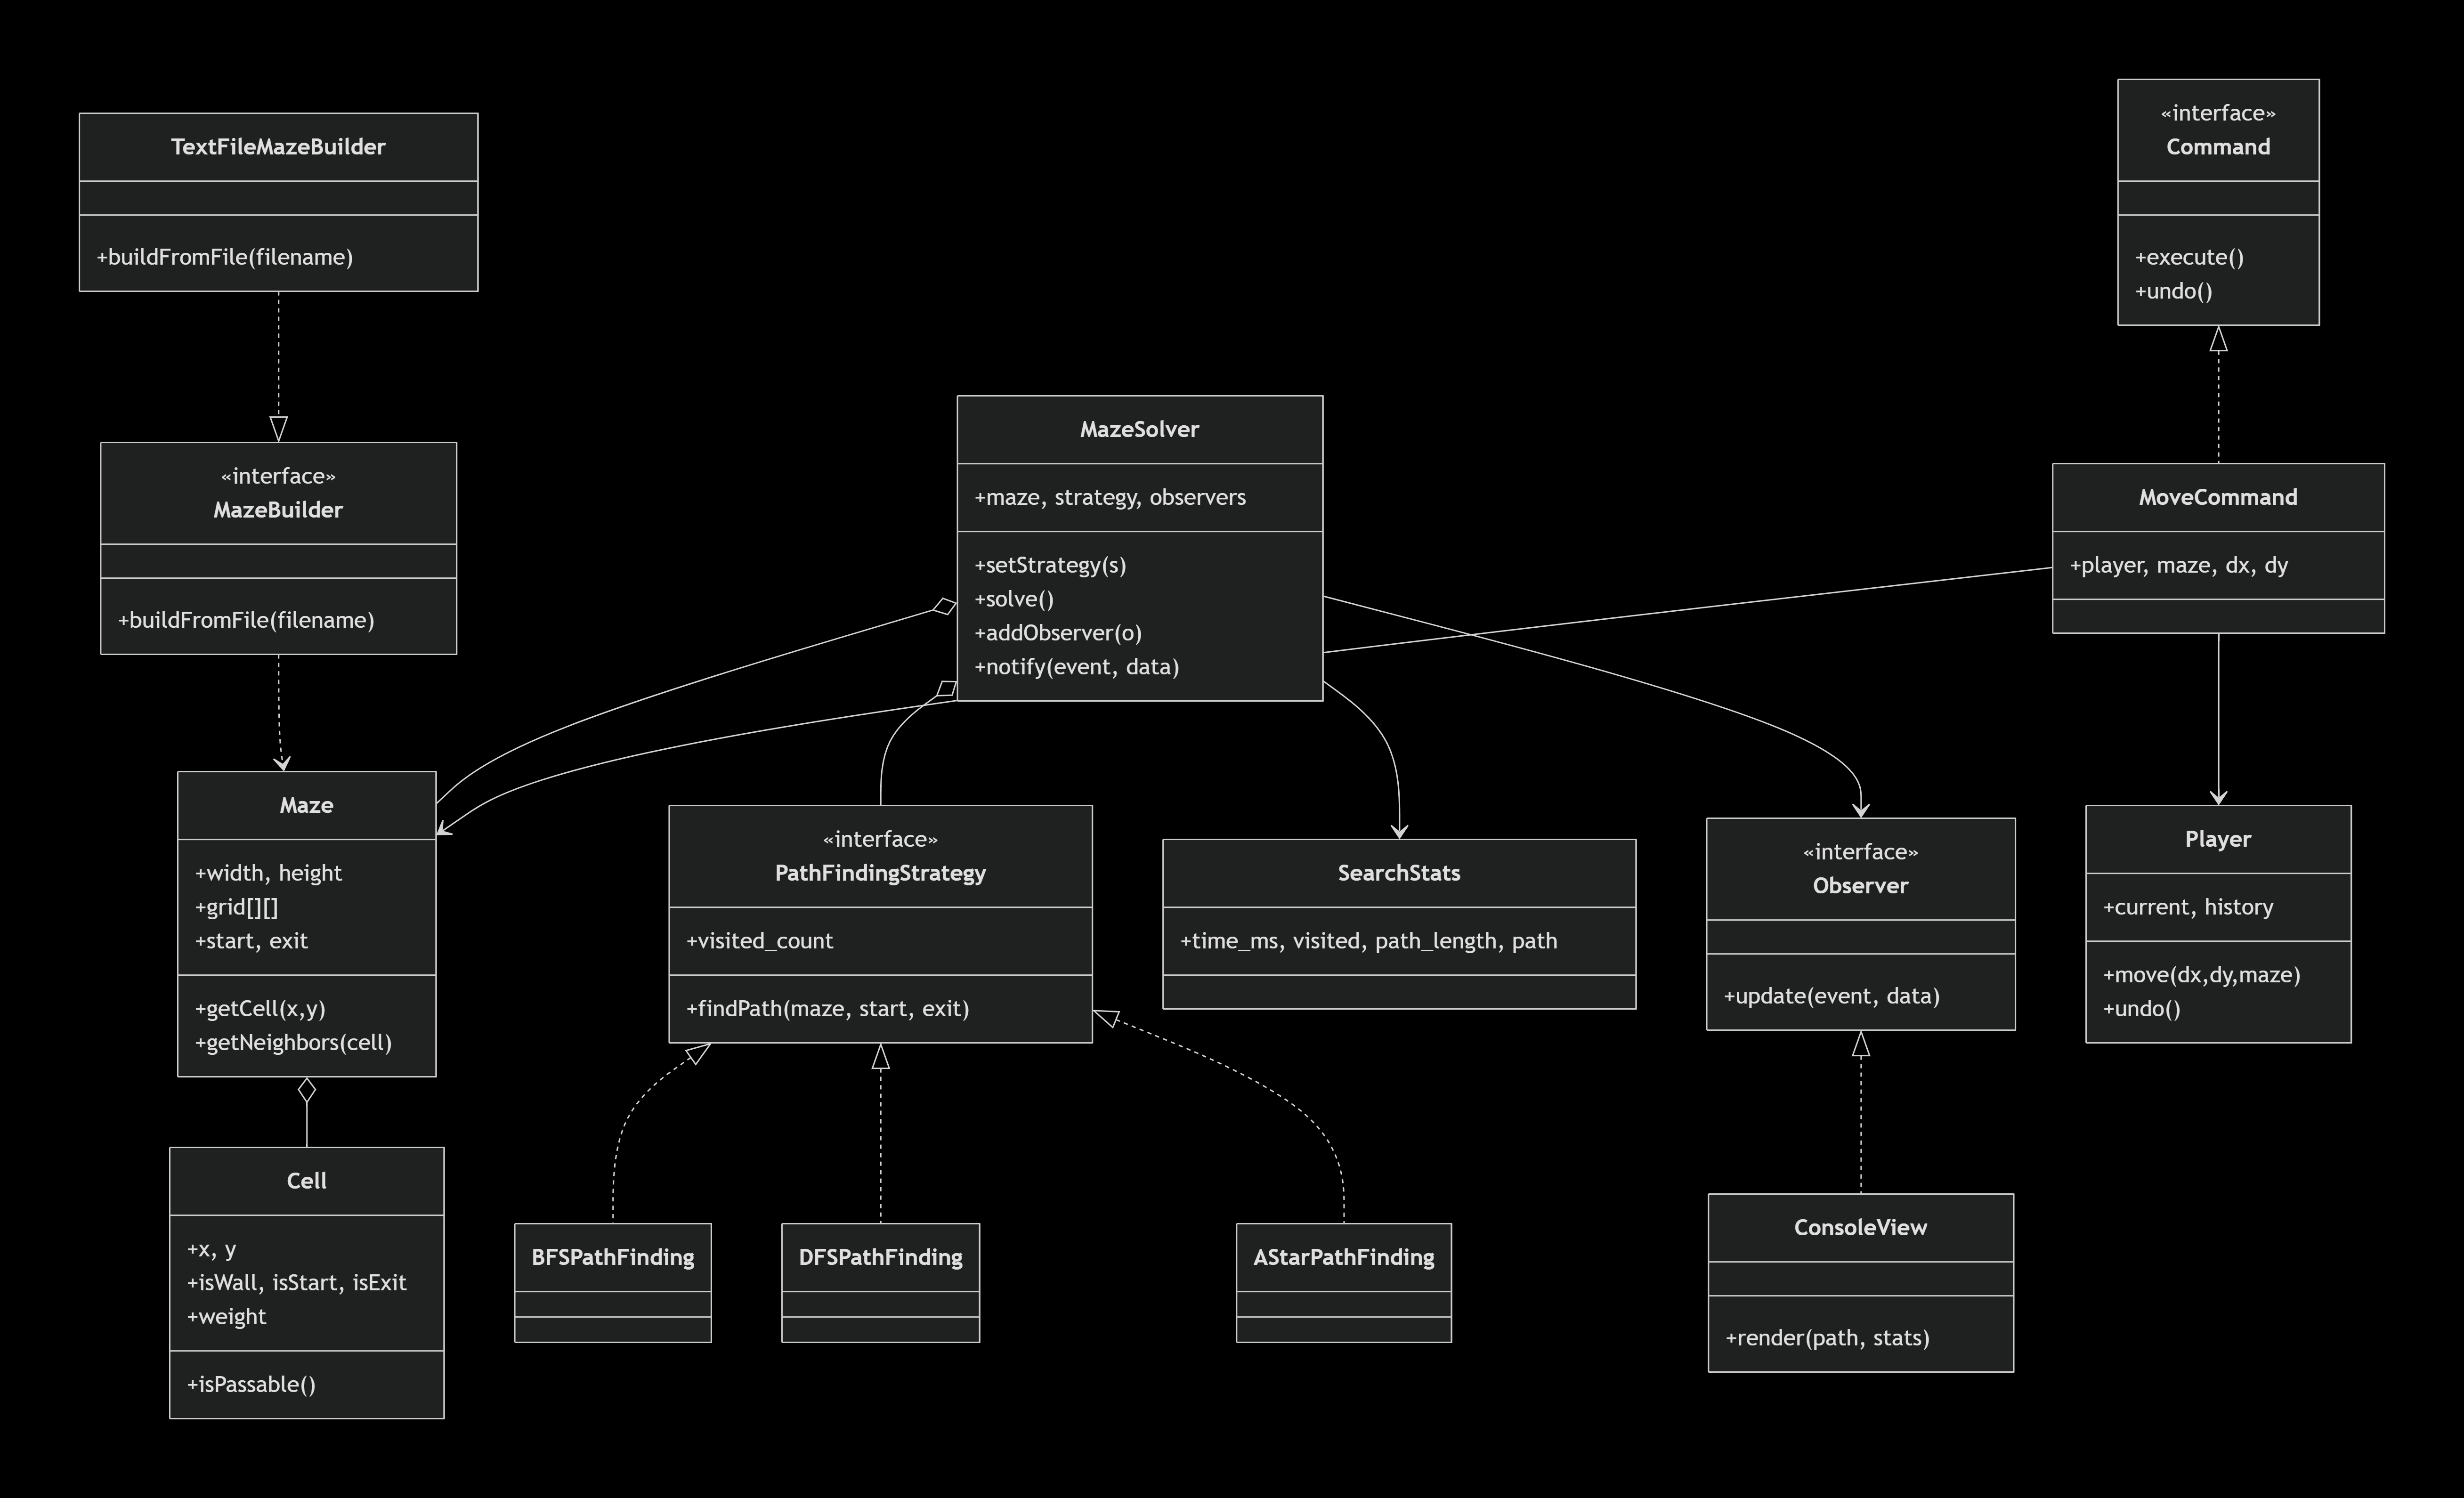2464x1498 pixels.
Task: Click +buildFromFile(filename) in TextFileMazeBuilder box
Action: pos(225,257)
